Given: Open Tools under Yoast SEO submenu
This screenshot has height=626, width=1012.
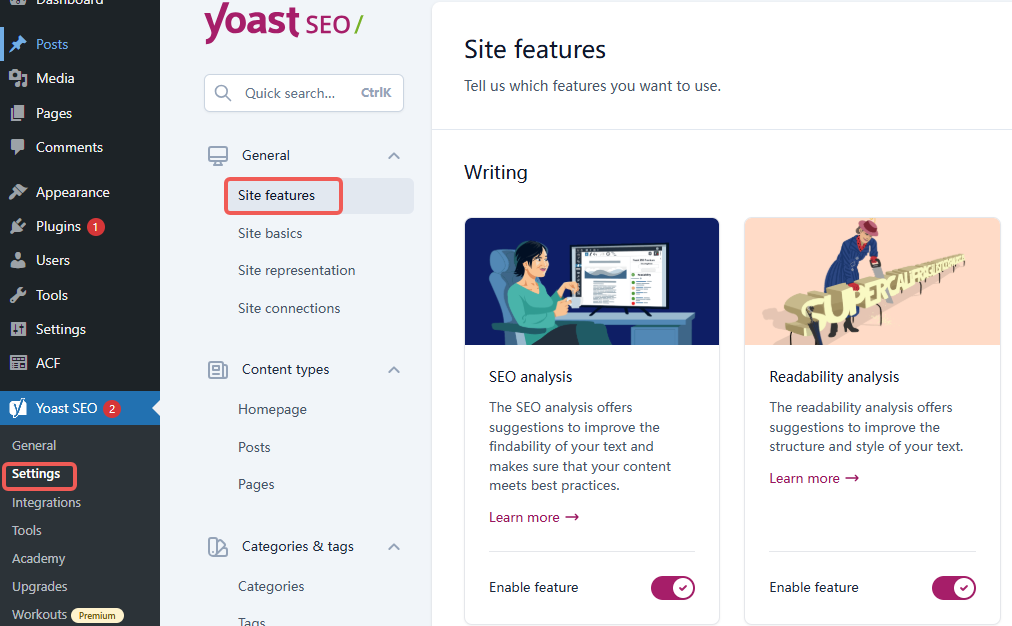Looking at the screenshot, I should click(x=26, y=530).
